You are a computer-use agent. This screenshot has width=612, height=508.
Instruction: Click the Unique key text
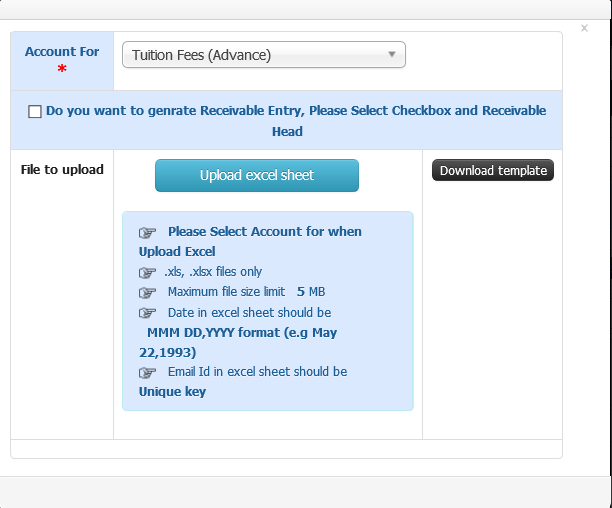(172, 392)
